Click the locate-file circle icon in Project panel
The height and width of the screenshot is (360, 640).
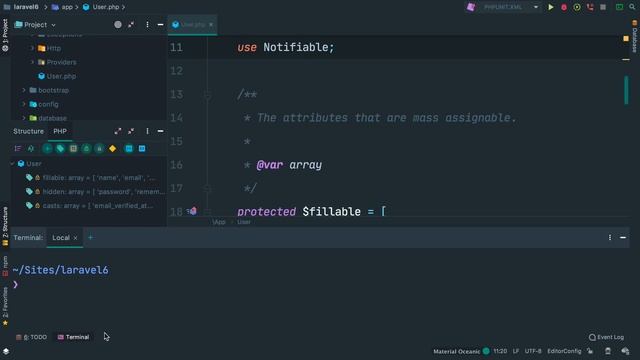tap(118, 24)
